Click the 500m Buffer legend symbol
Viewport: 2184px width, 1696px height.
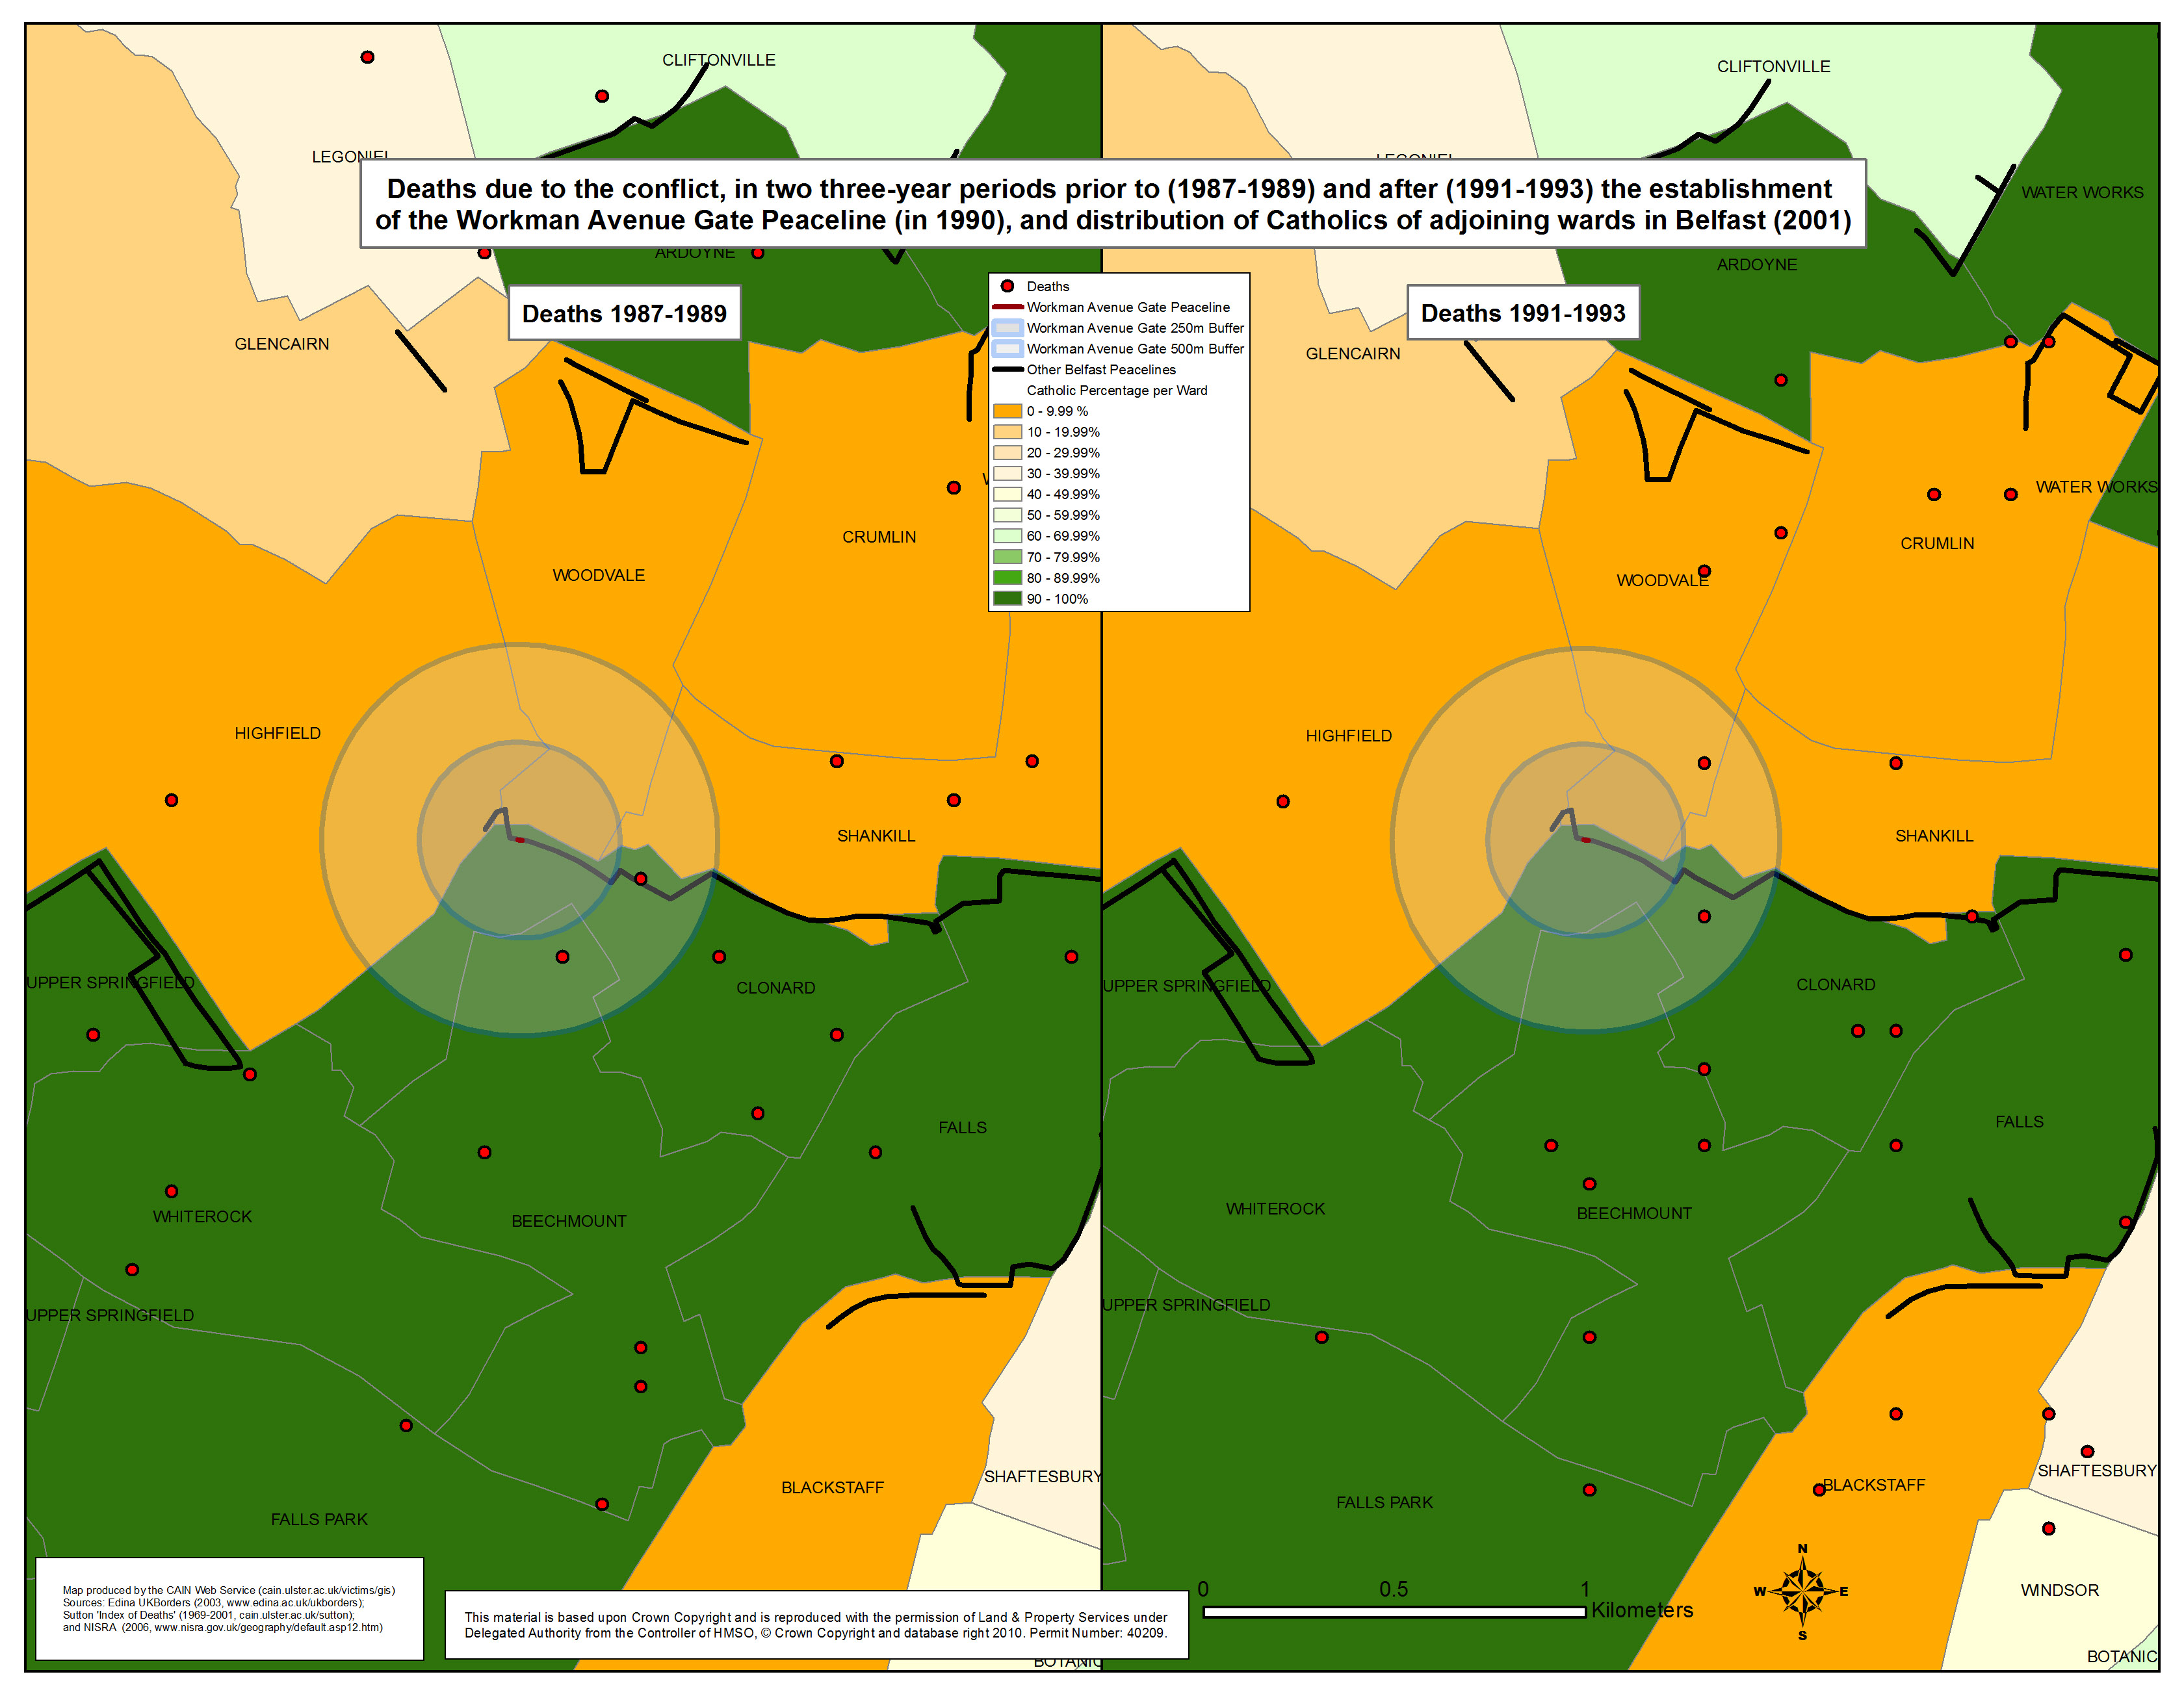[x=1007, y=349]
